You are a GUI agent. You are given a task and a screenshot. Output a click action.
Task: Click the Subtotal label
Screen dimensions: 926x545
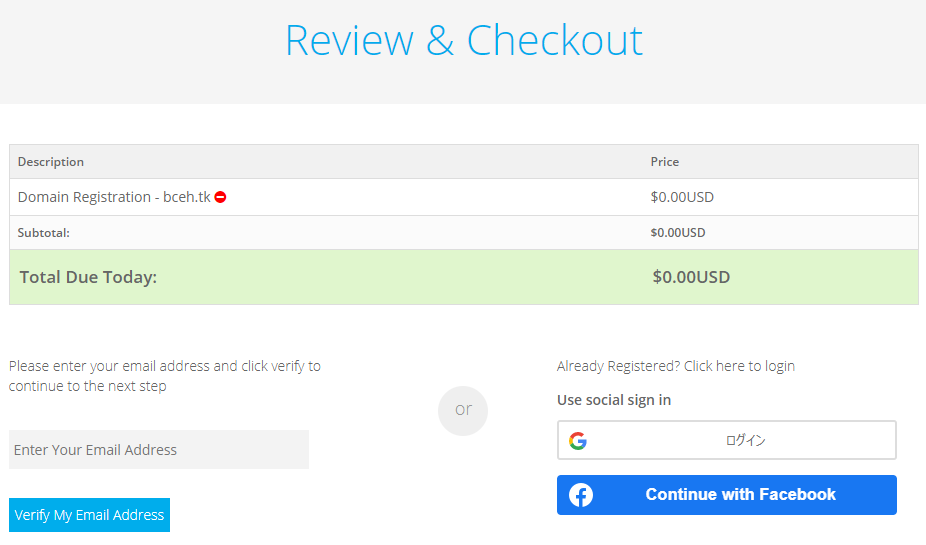coord(44,233)
